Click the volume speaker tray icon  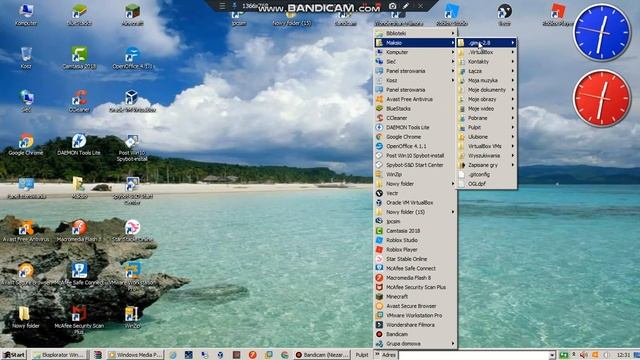tap(583, 355)
